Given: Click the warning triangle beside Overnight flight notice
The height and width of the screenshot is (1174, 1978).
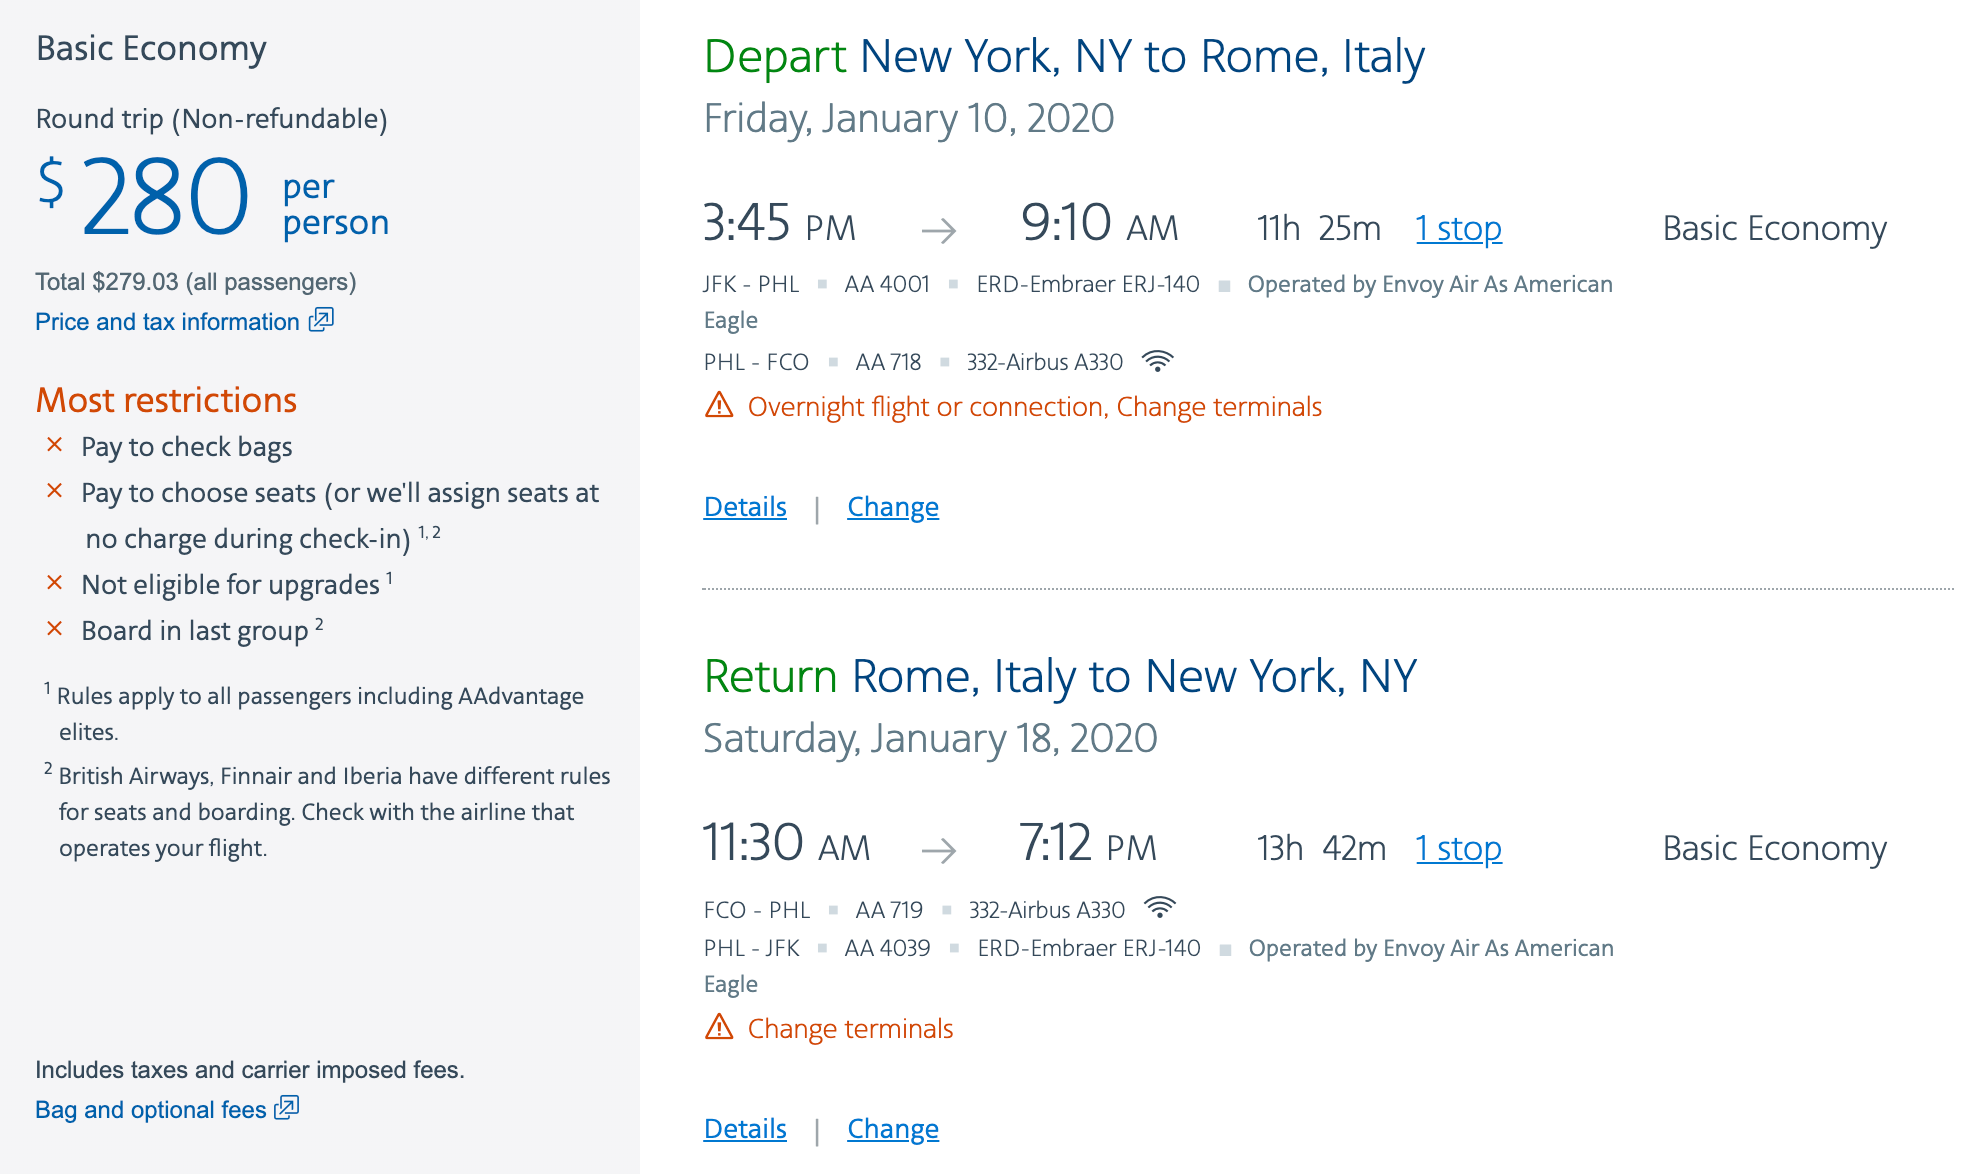Looking at the screenshot, I should coord(719,406).
